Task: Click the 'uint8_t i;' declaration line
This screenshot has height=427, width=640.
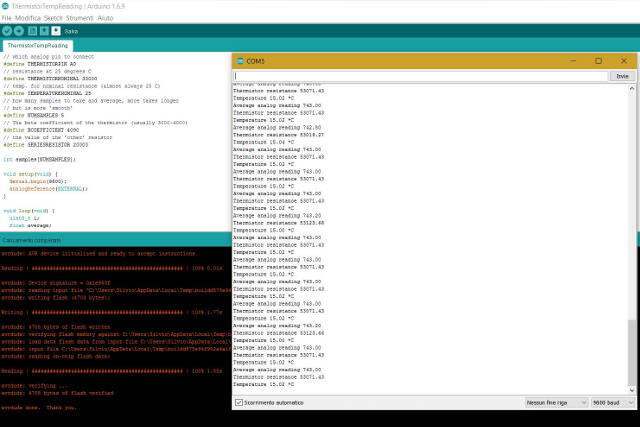Action: (x=24, y=218)
